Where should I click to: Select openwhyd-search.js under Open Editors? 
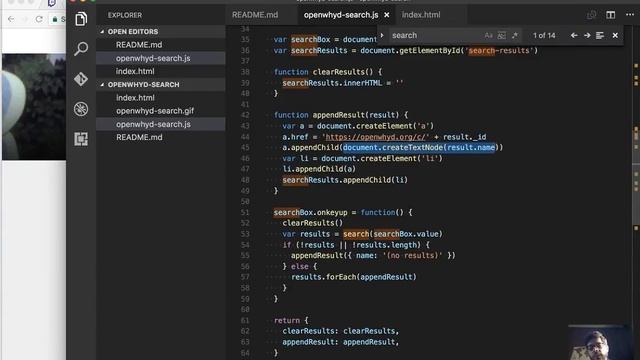(161, 58)
